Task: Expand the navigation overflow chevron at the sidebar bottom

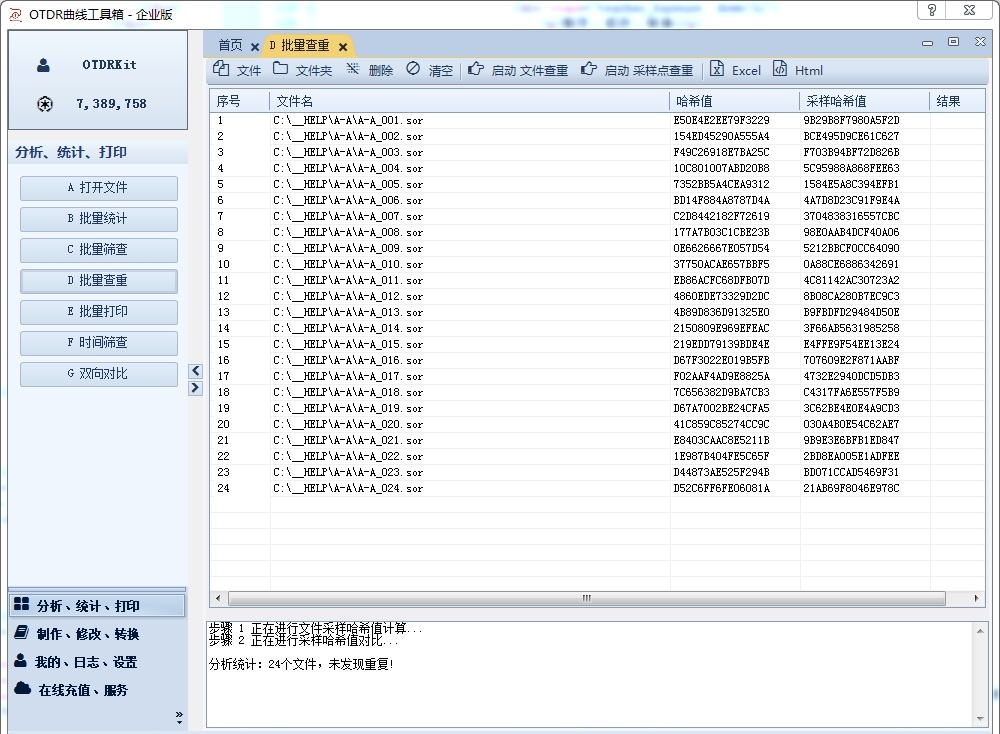Action: (179, 715)
